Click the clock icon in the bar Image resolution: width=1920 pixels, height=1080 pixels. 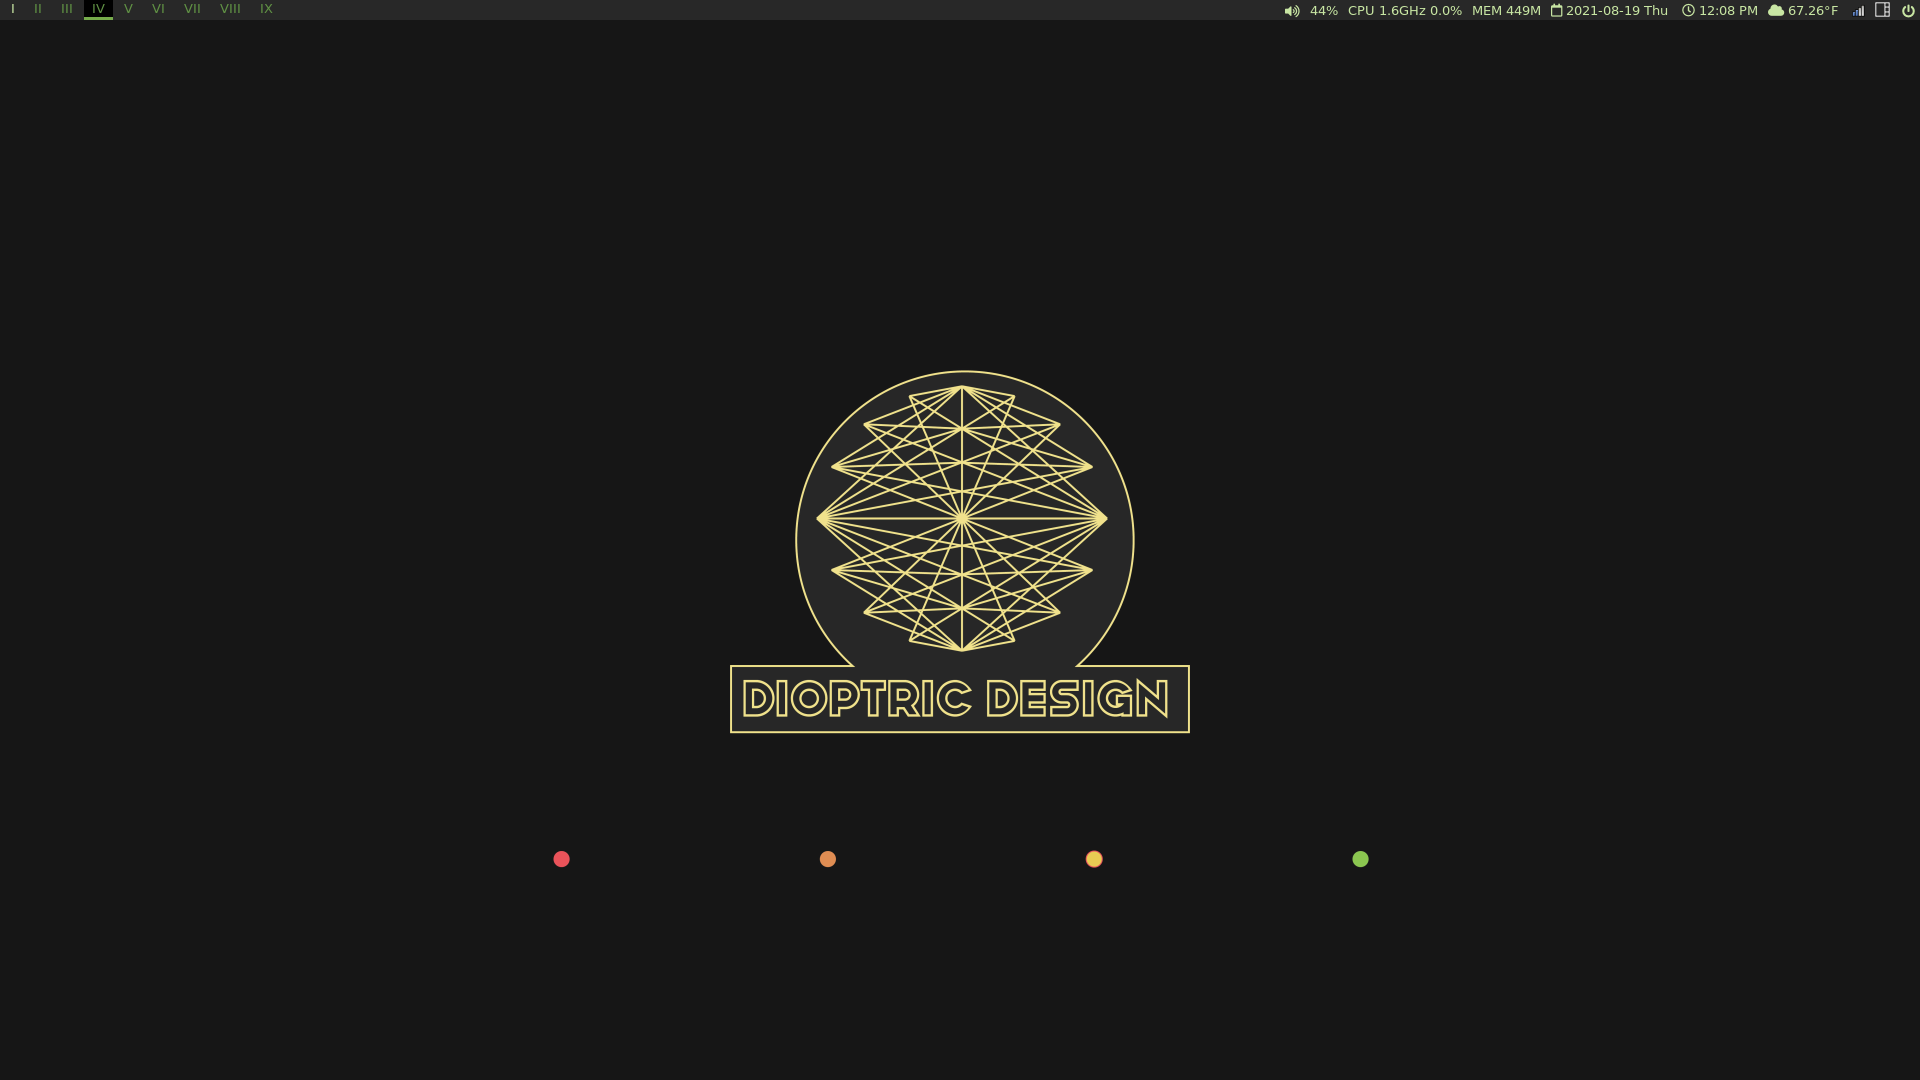(1688, 10)
